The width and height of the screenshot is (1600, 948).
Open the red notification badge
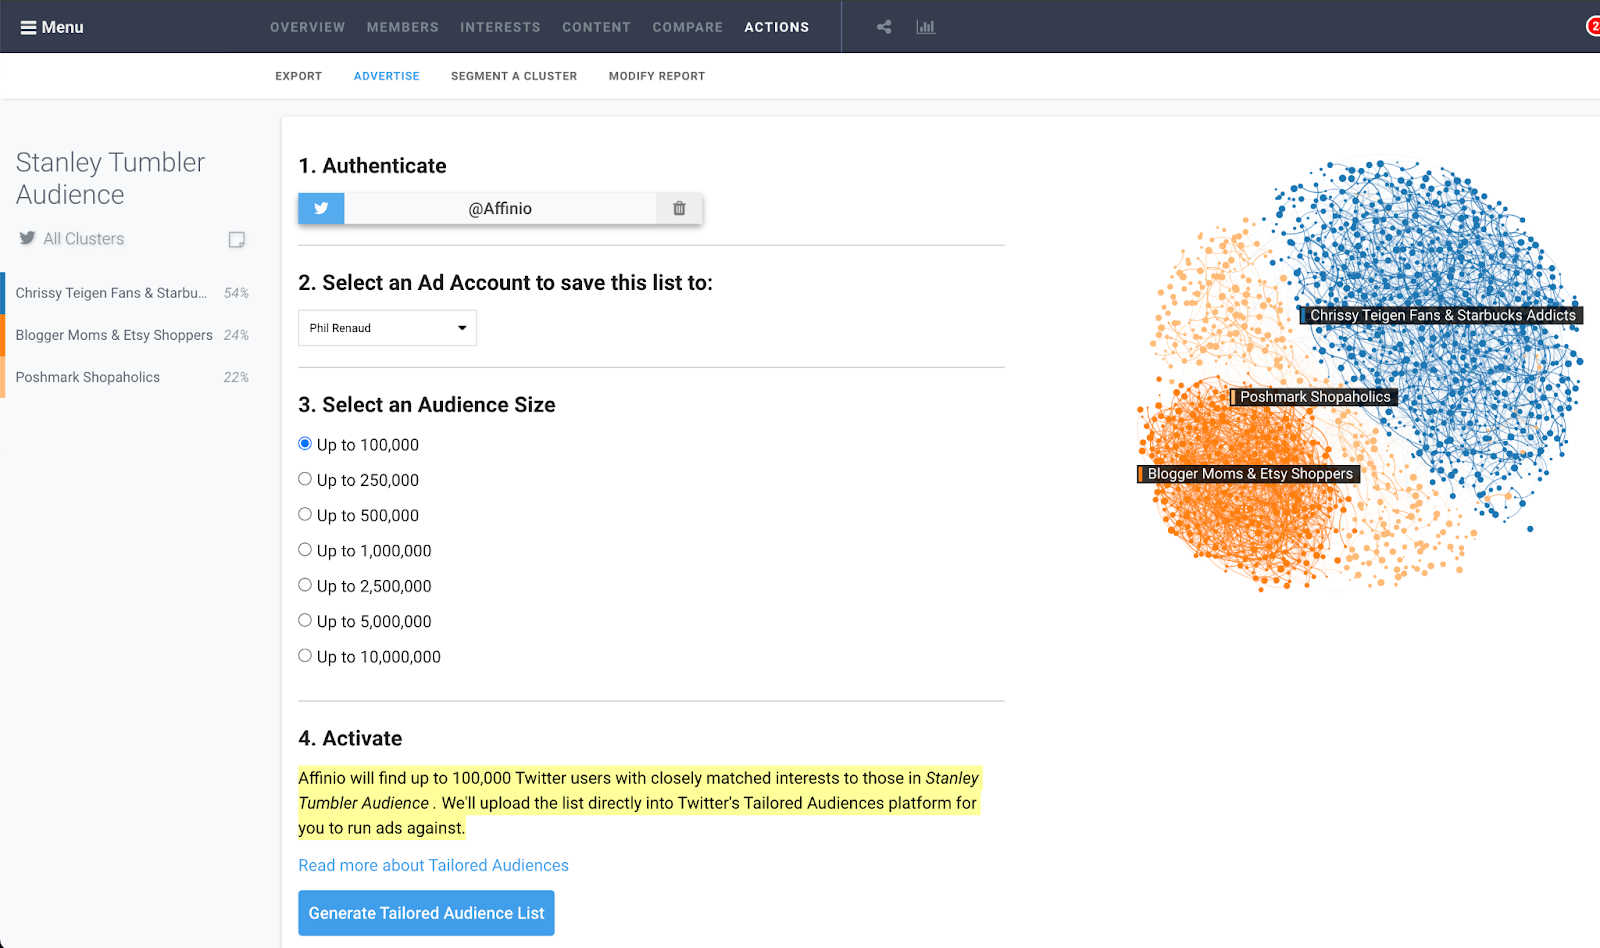[1593, 26]
